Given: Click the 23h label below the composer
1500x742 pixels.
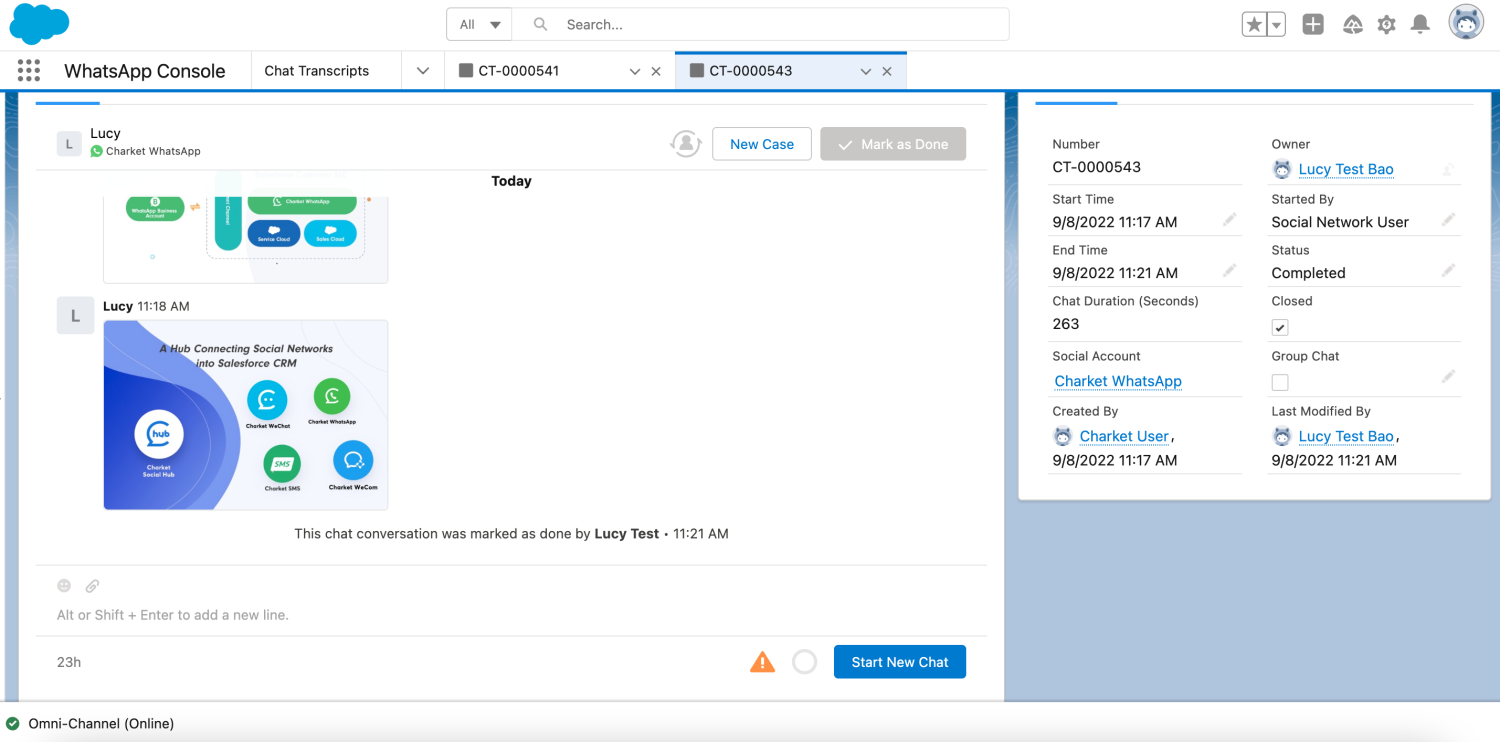Looking at the screenshot, I should coord(69,662).
